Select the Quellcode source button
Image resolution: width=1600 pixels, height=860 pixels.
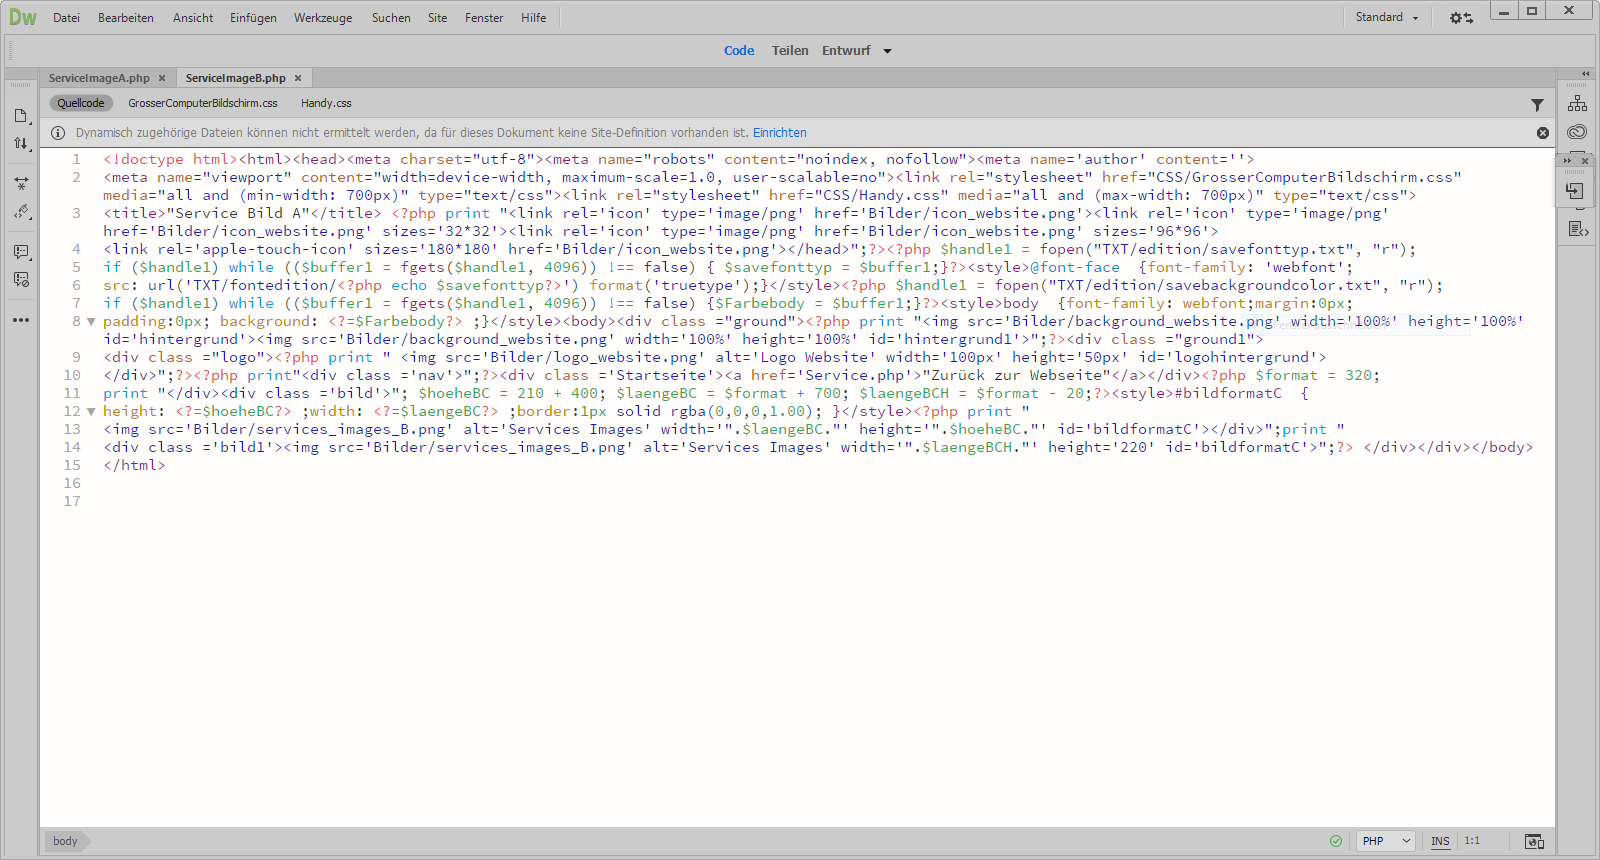pos(81,103)
